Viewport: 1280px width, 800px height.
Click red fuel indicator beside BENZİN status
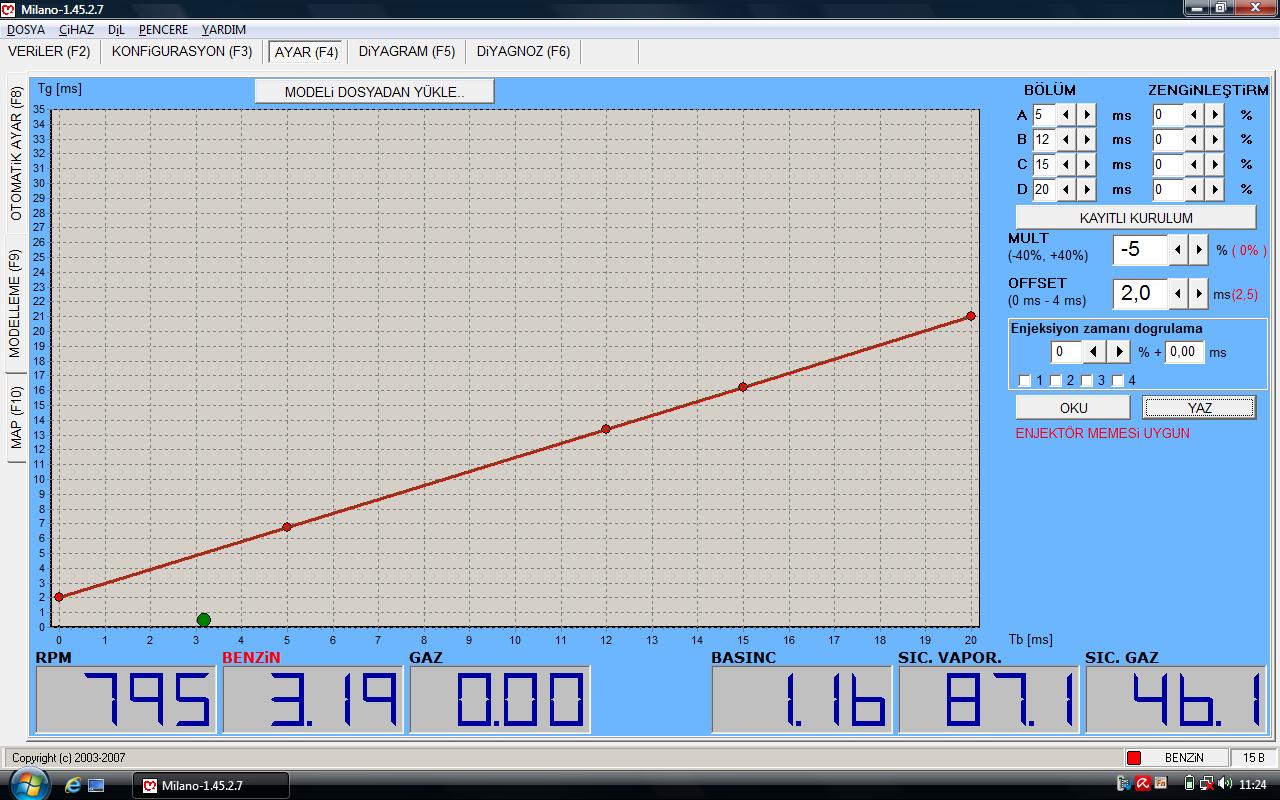pos(1134,758)
